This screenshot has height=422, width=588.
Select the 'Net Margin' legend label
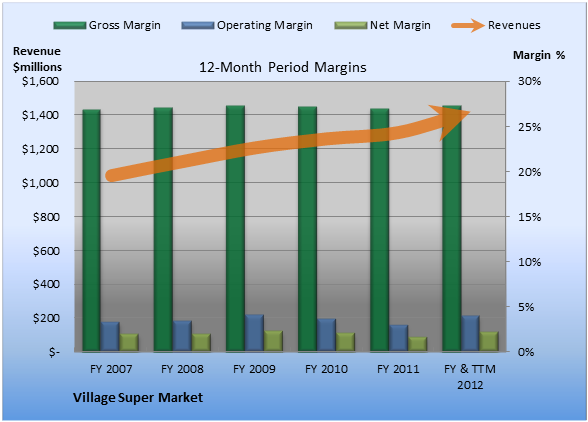[x=400, y=26]
